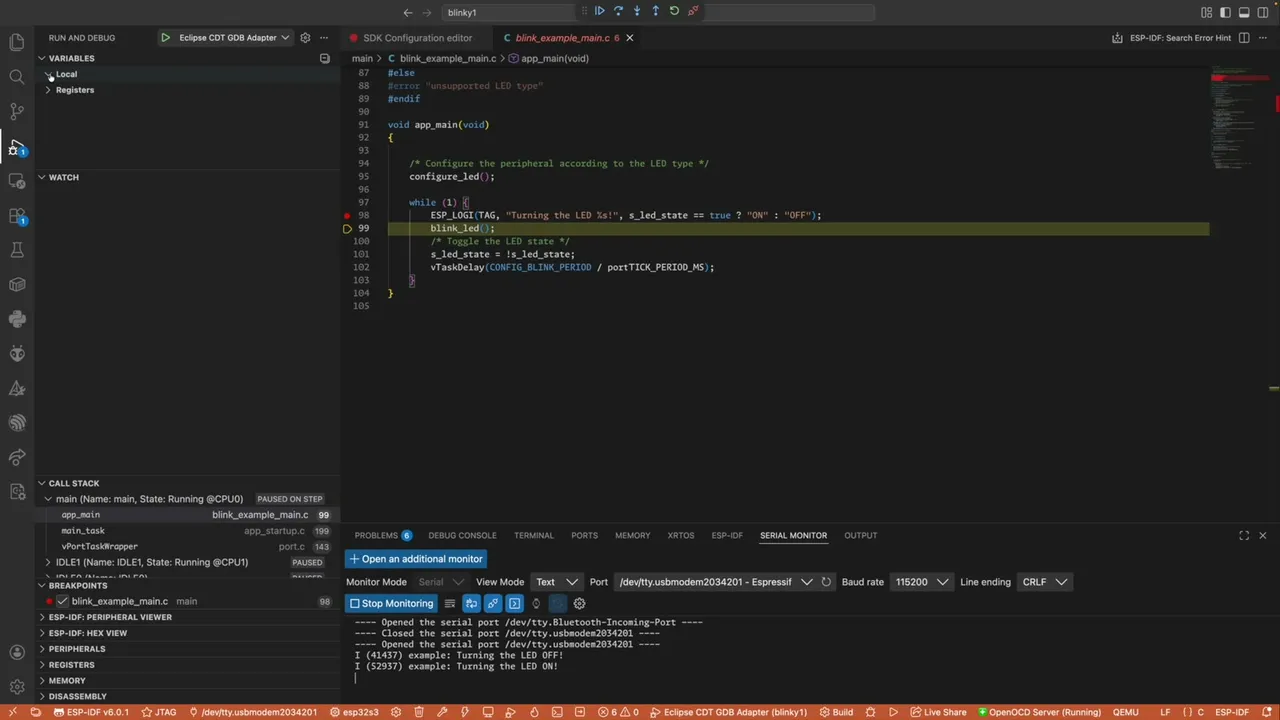
Task: Open the Extensions view in the activity bar
Action: coord(17,216)
